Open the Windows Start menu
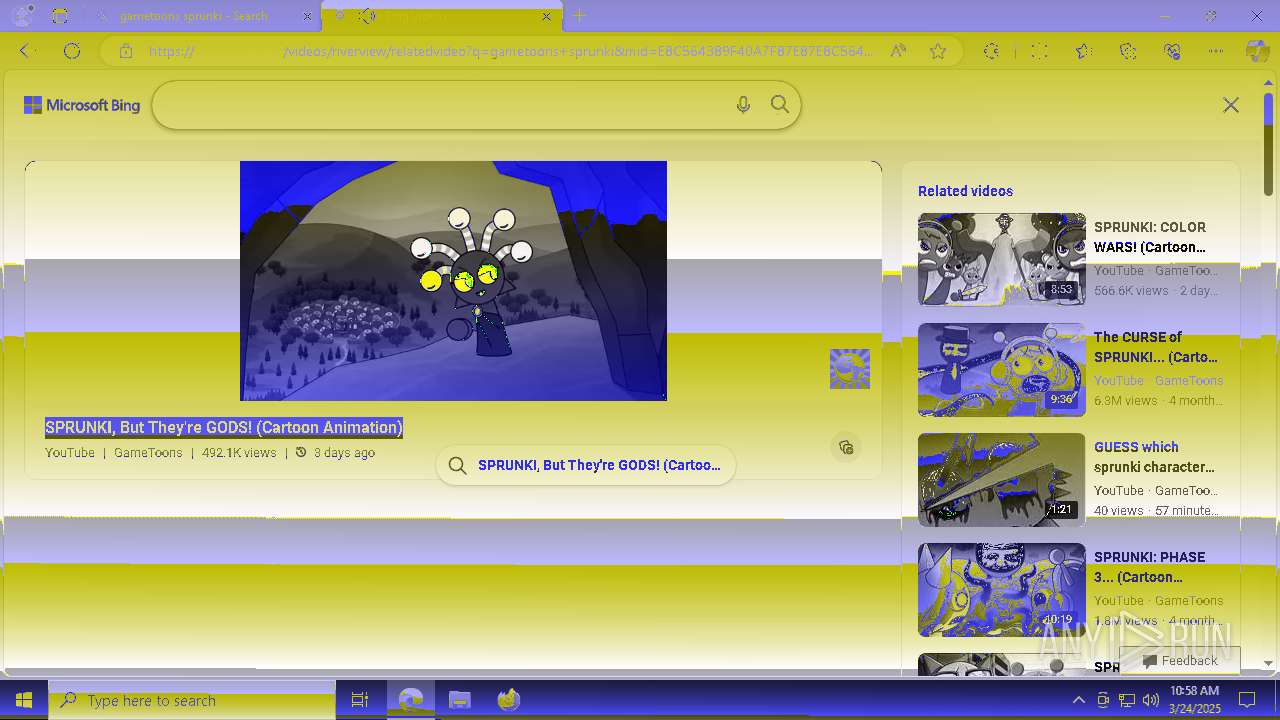The image size is (1280, 720). click(24, 700)
